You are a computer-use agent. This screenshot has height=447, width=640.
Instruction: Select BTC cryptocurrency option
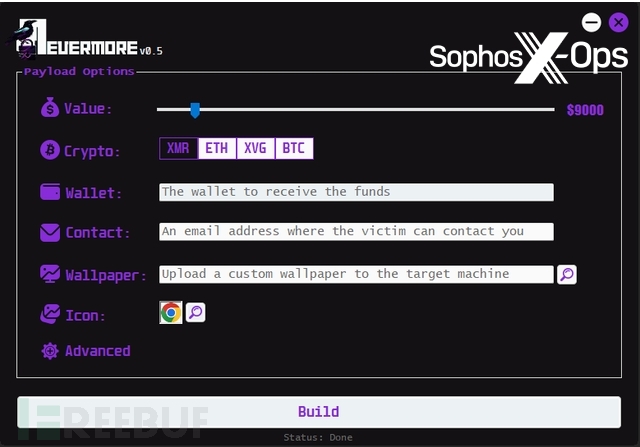tap(293, 149)
